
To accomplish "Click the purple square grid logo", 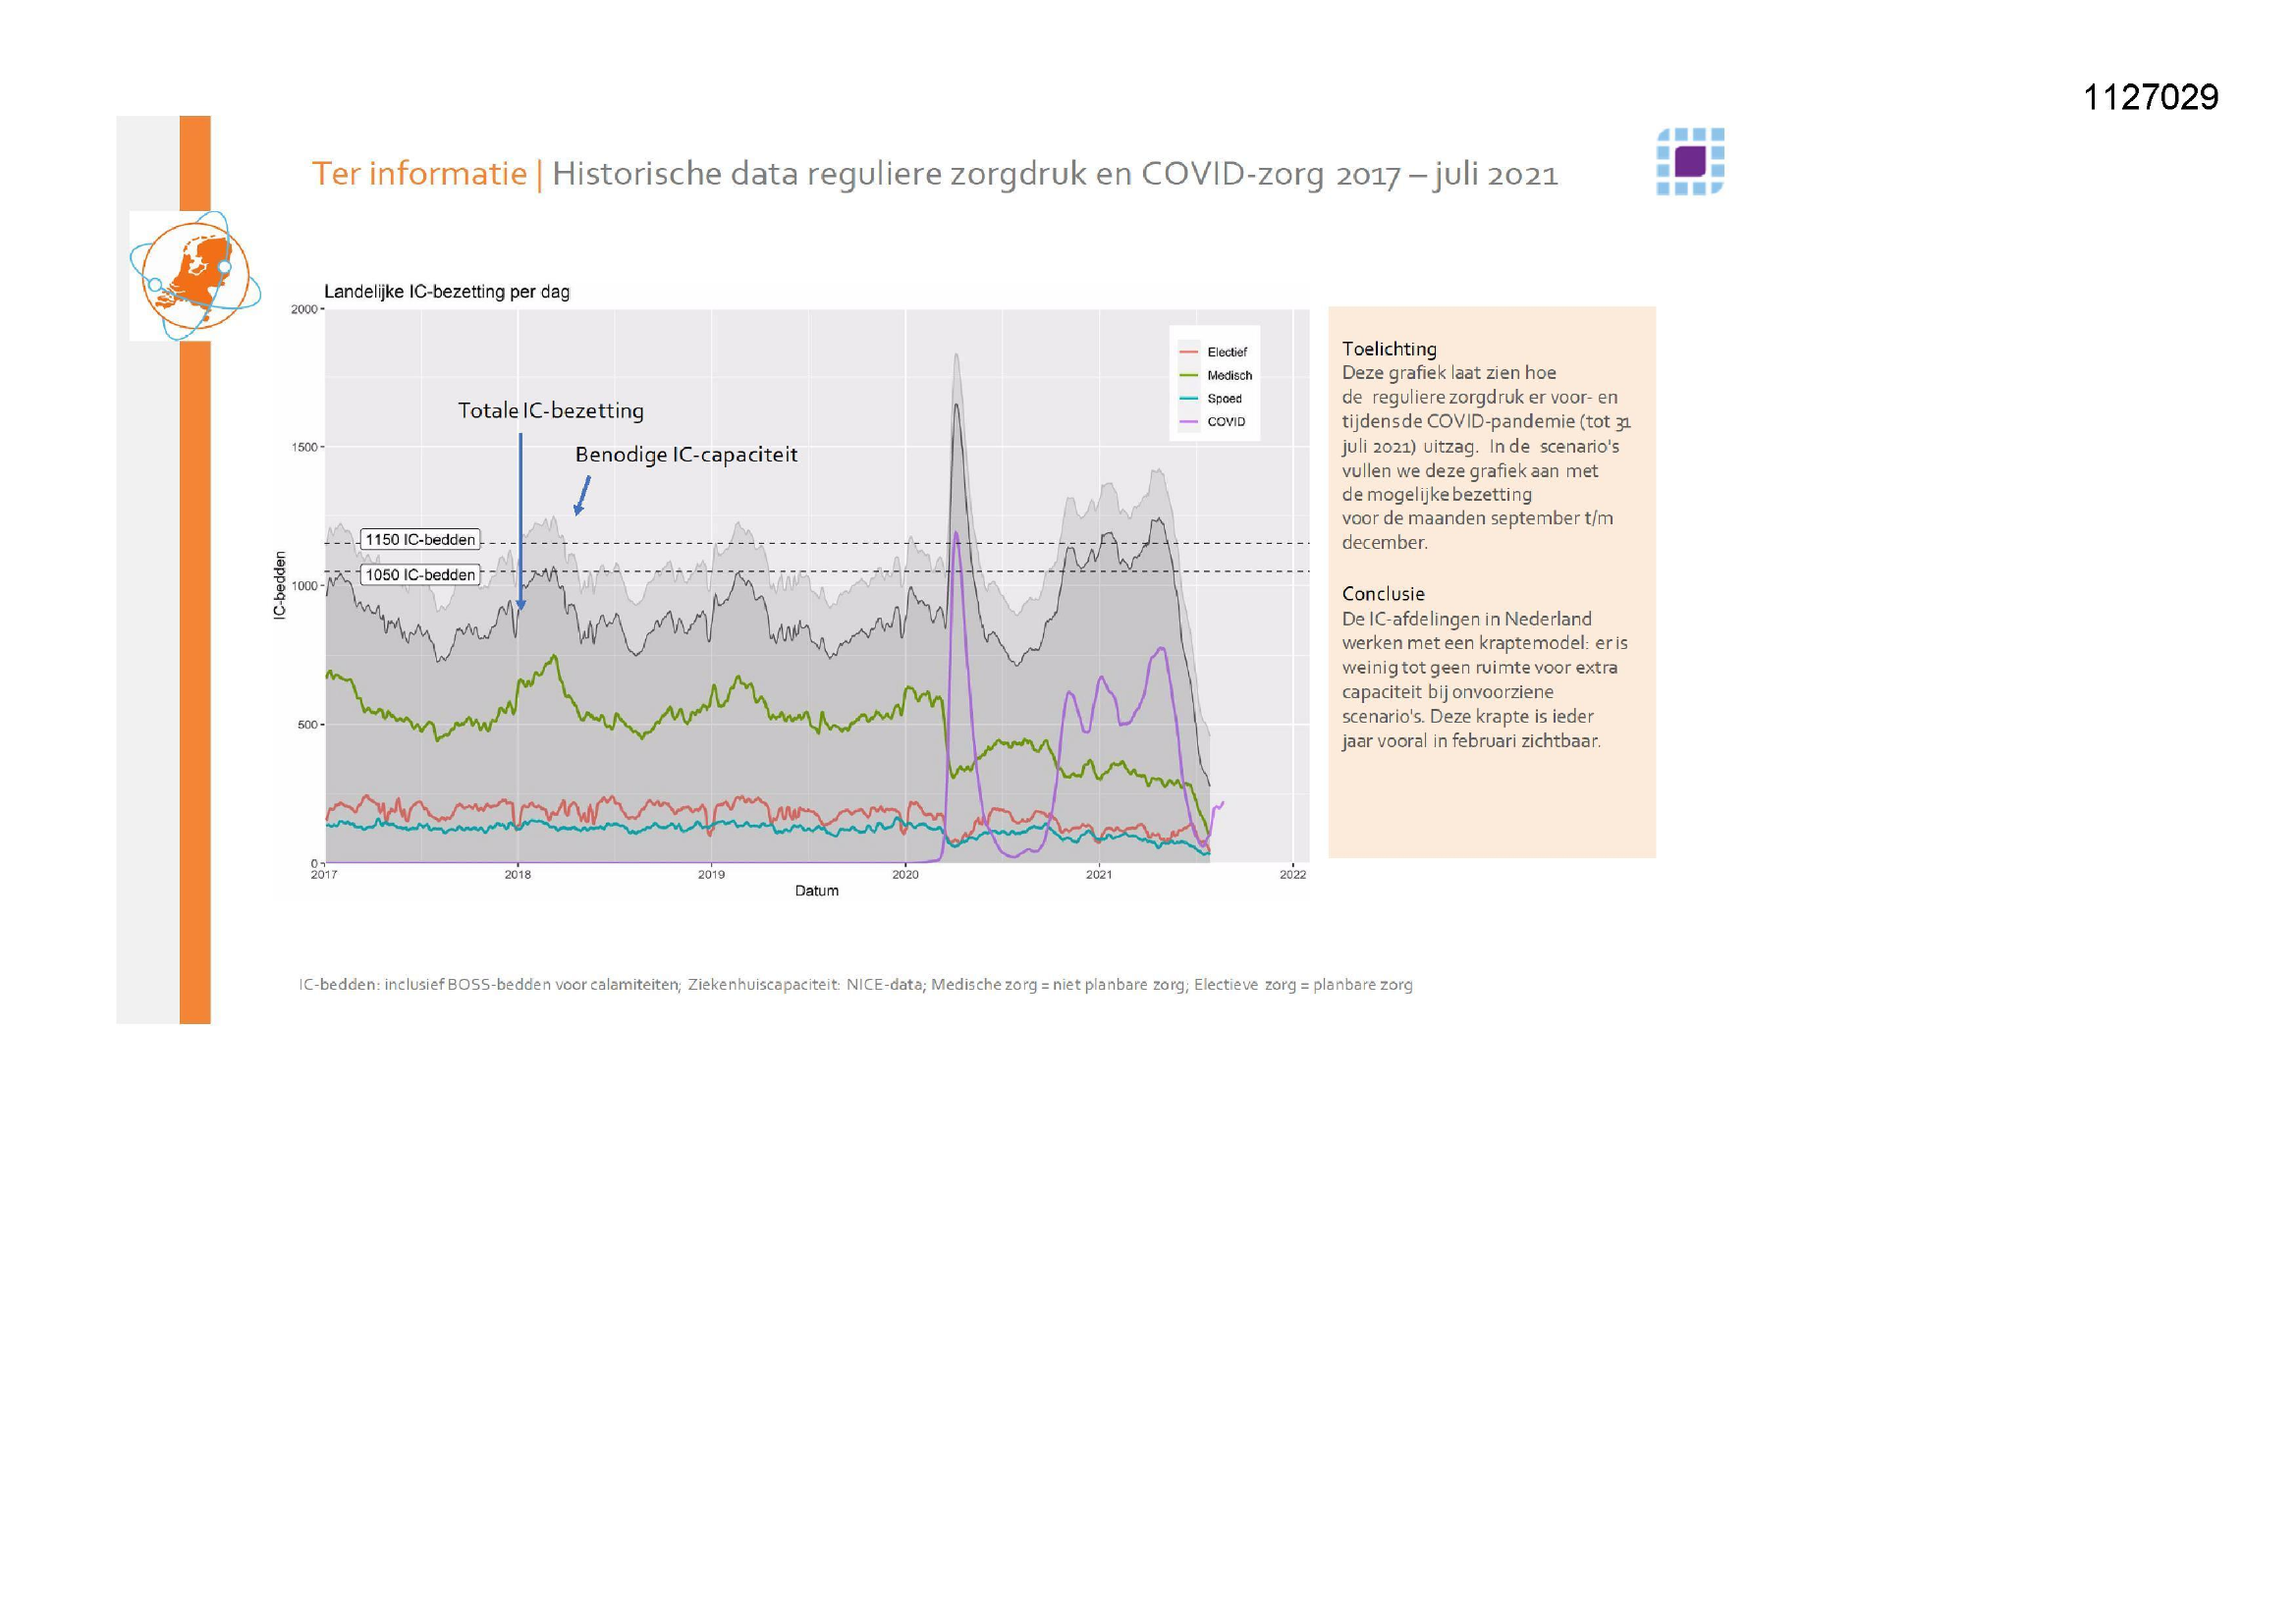I will click(x=1690, y=161).
